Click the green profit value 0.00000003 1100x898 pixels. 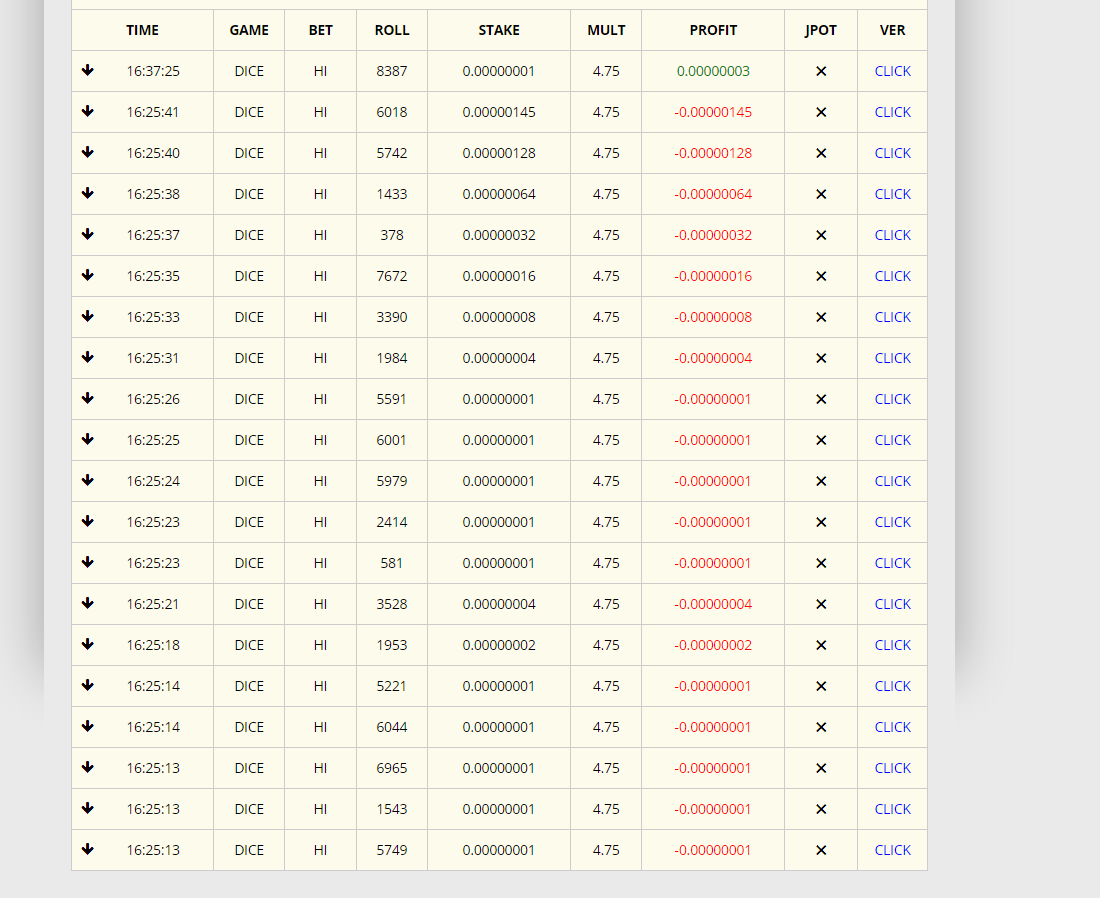pyautogui.click(x=713, y=71)
